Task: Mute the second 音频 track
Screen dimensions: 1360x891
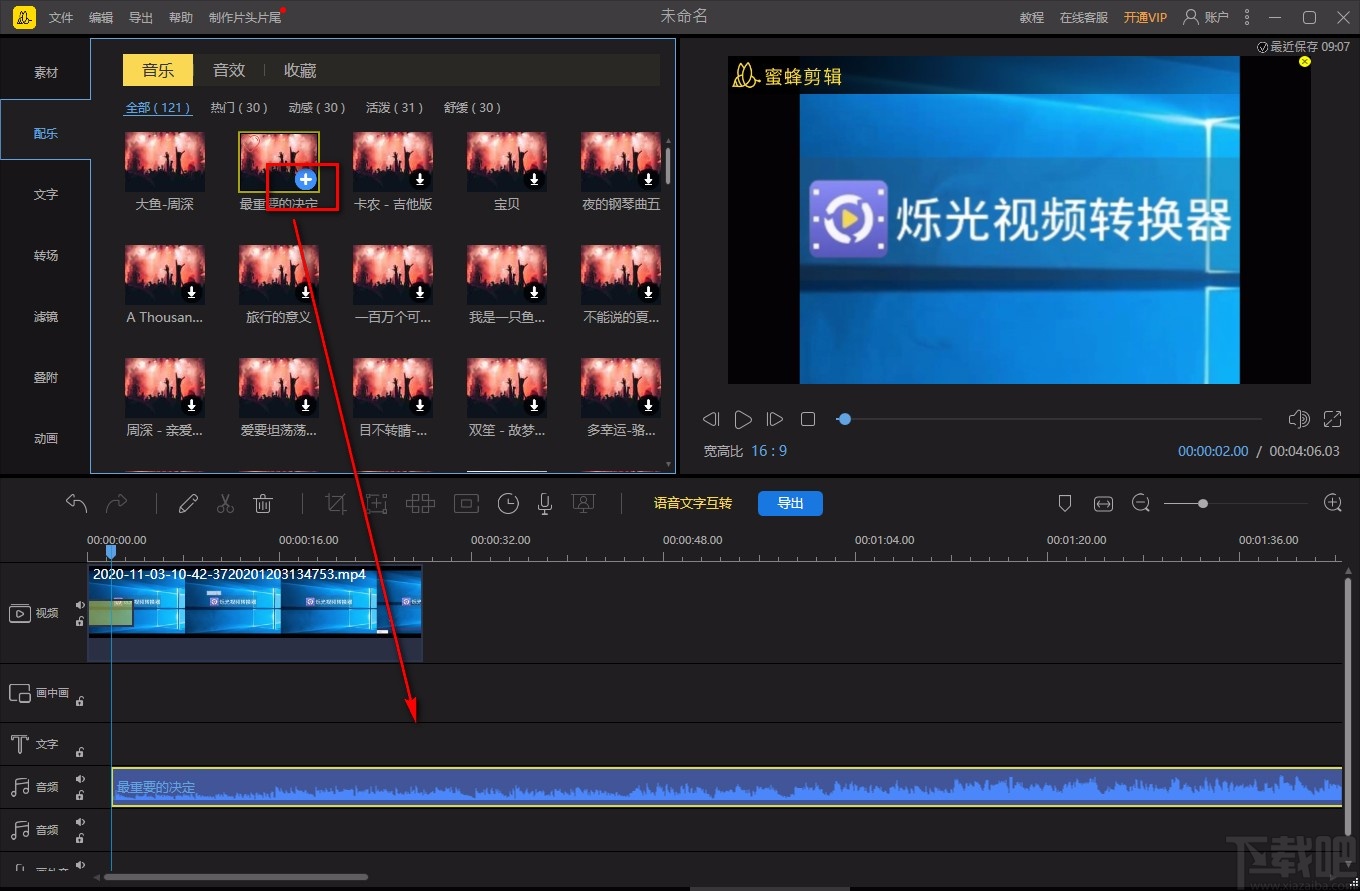Action: [x=80, y=822]
